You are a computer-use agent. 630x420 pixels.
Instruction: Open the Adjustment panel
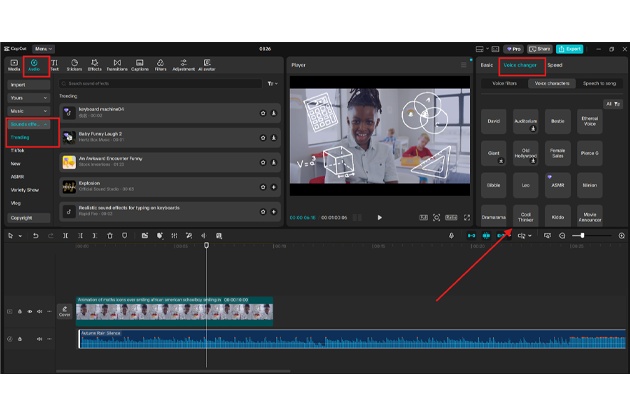click(x=184, y=65)
